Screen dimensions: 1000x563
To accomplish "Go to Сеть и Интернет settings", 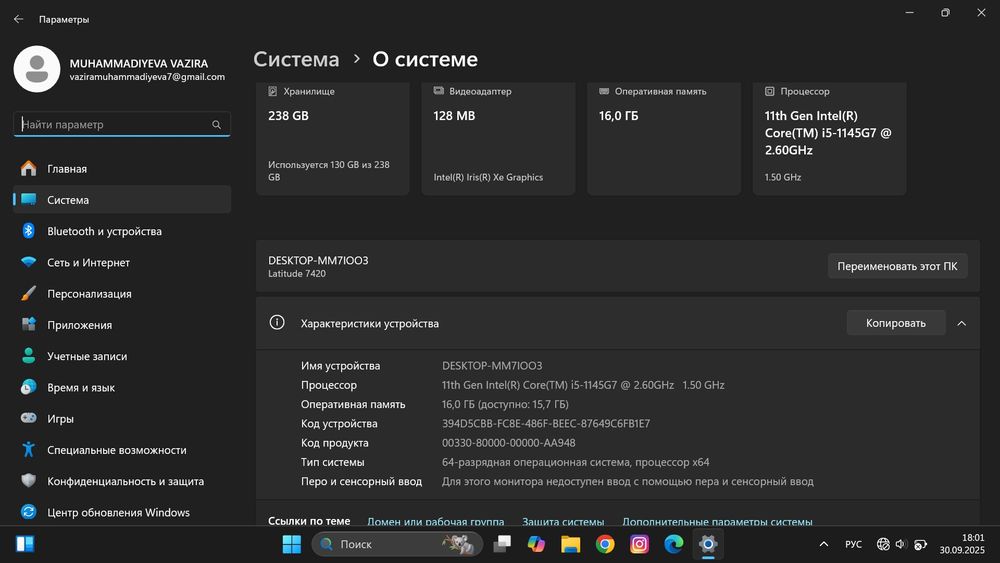I will point(122,262).
